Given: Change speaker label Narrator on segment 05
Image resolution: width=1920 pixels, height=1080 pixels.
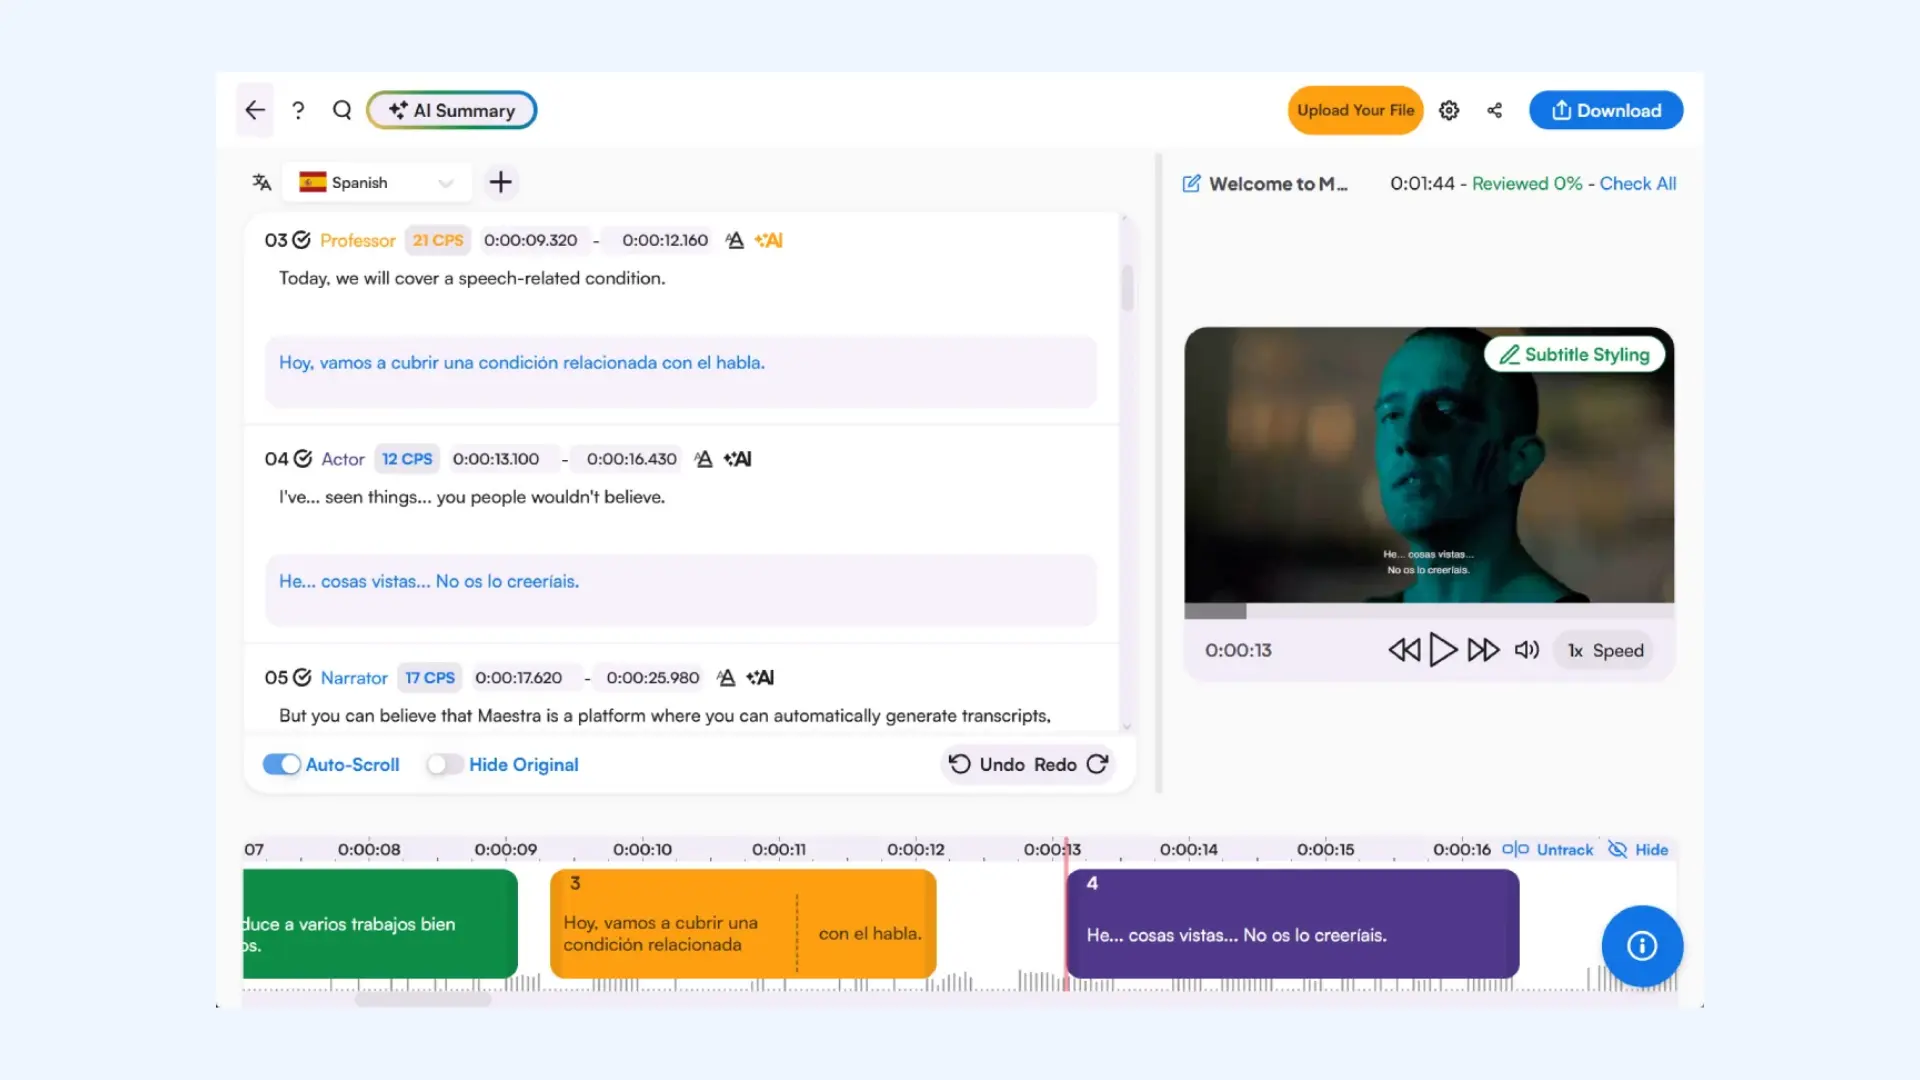Looking at the screenshot, I should click(x=354, y=678).
